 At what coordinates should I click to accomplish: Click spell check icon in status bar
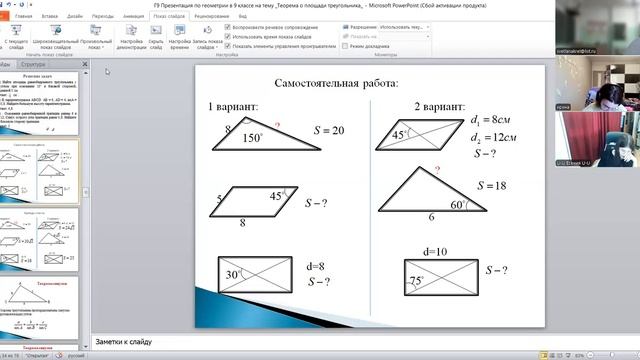pos(59,356)
